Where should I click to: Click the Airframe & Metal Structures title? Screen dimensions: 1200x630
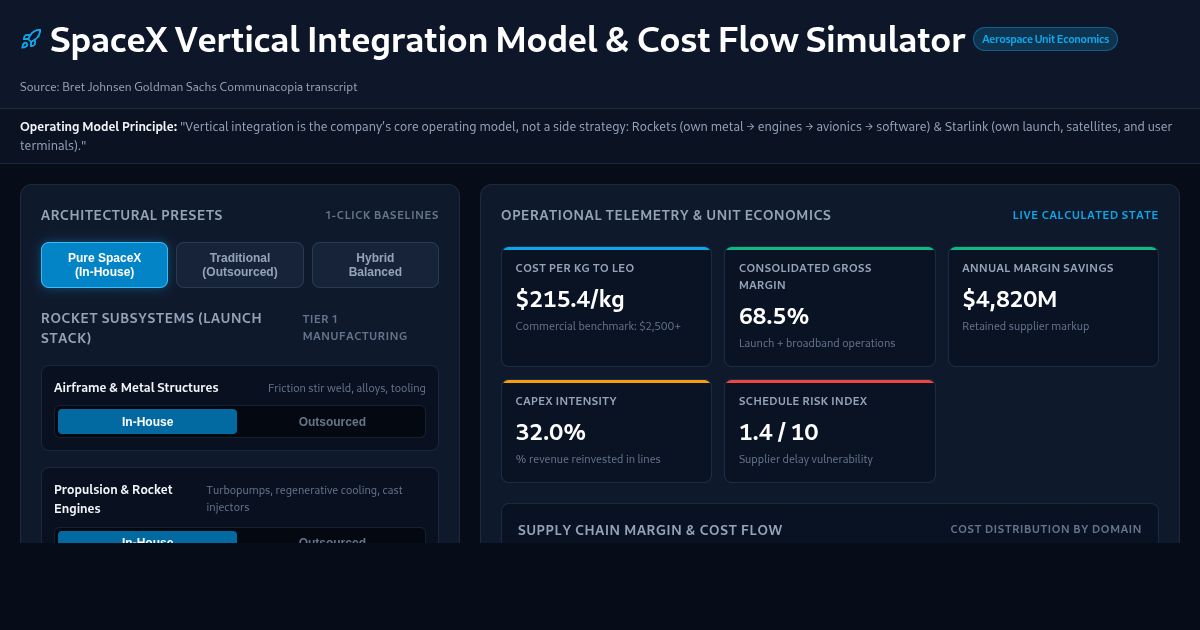coord(136,388)
